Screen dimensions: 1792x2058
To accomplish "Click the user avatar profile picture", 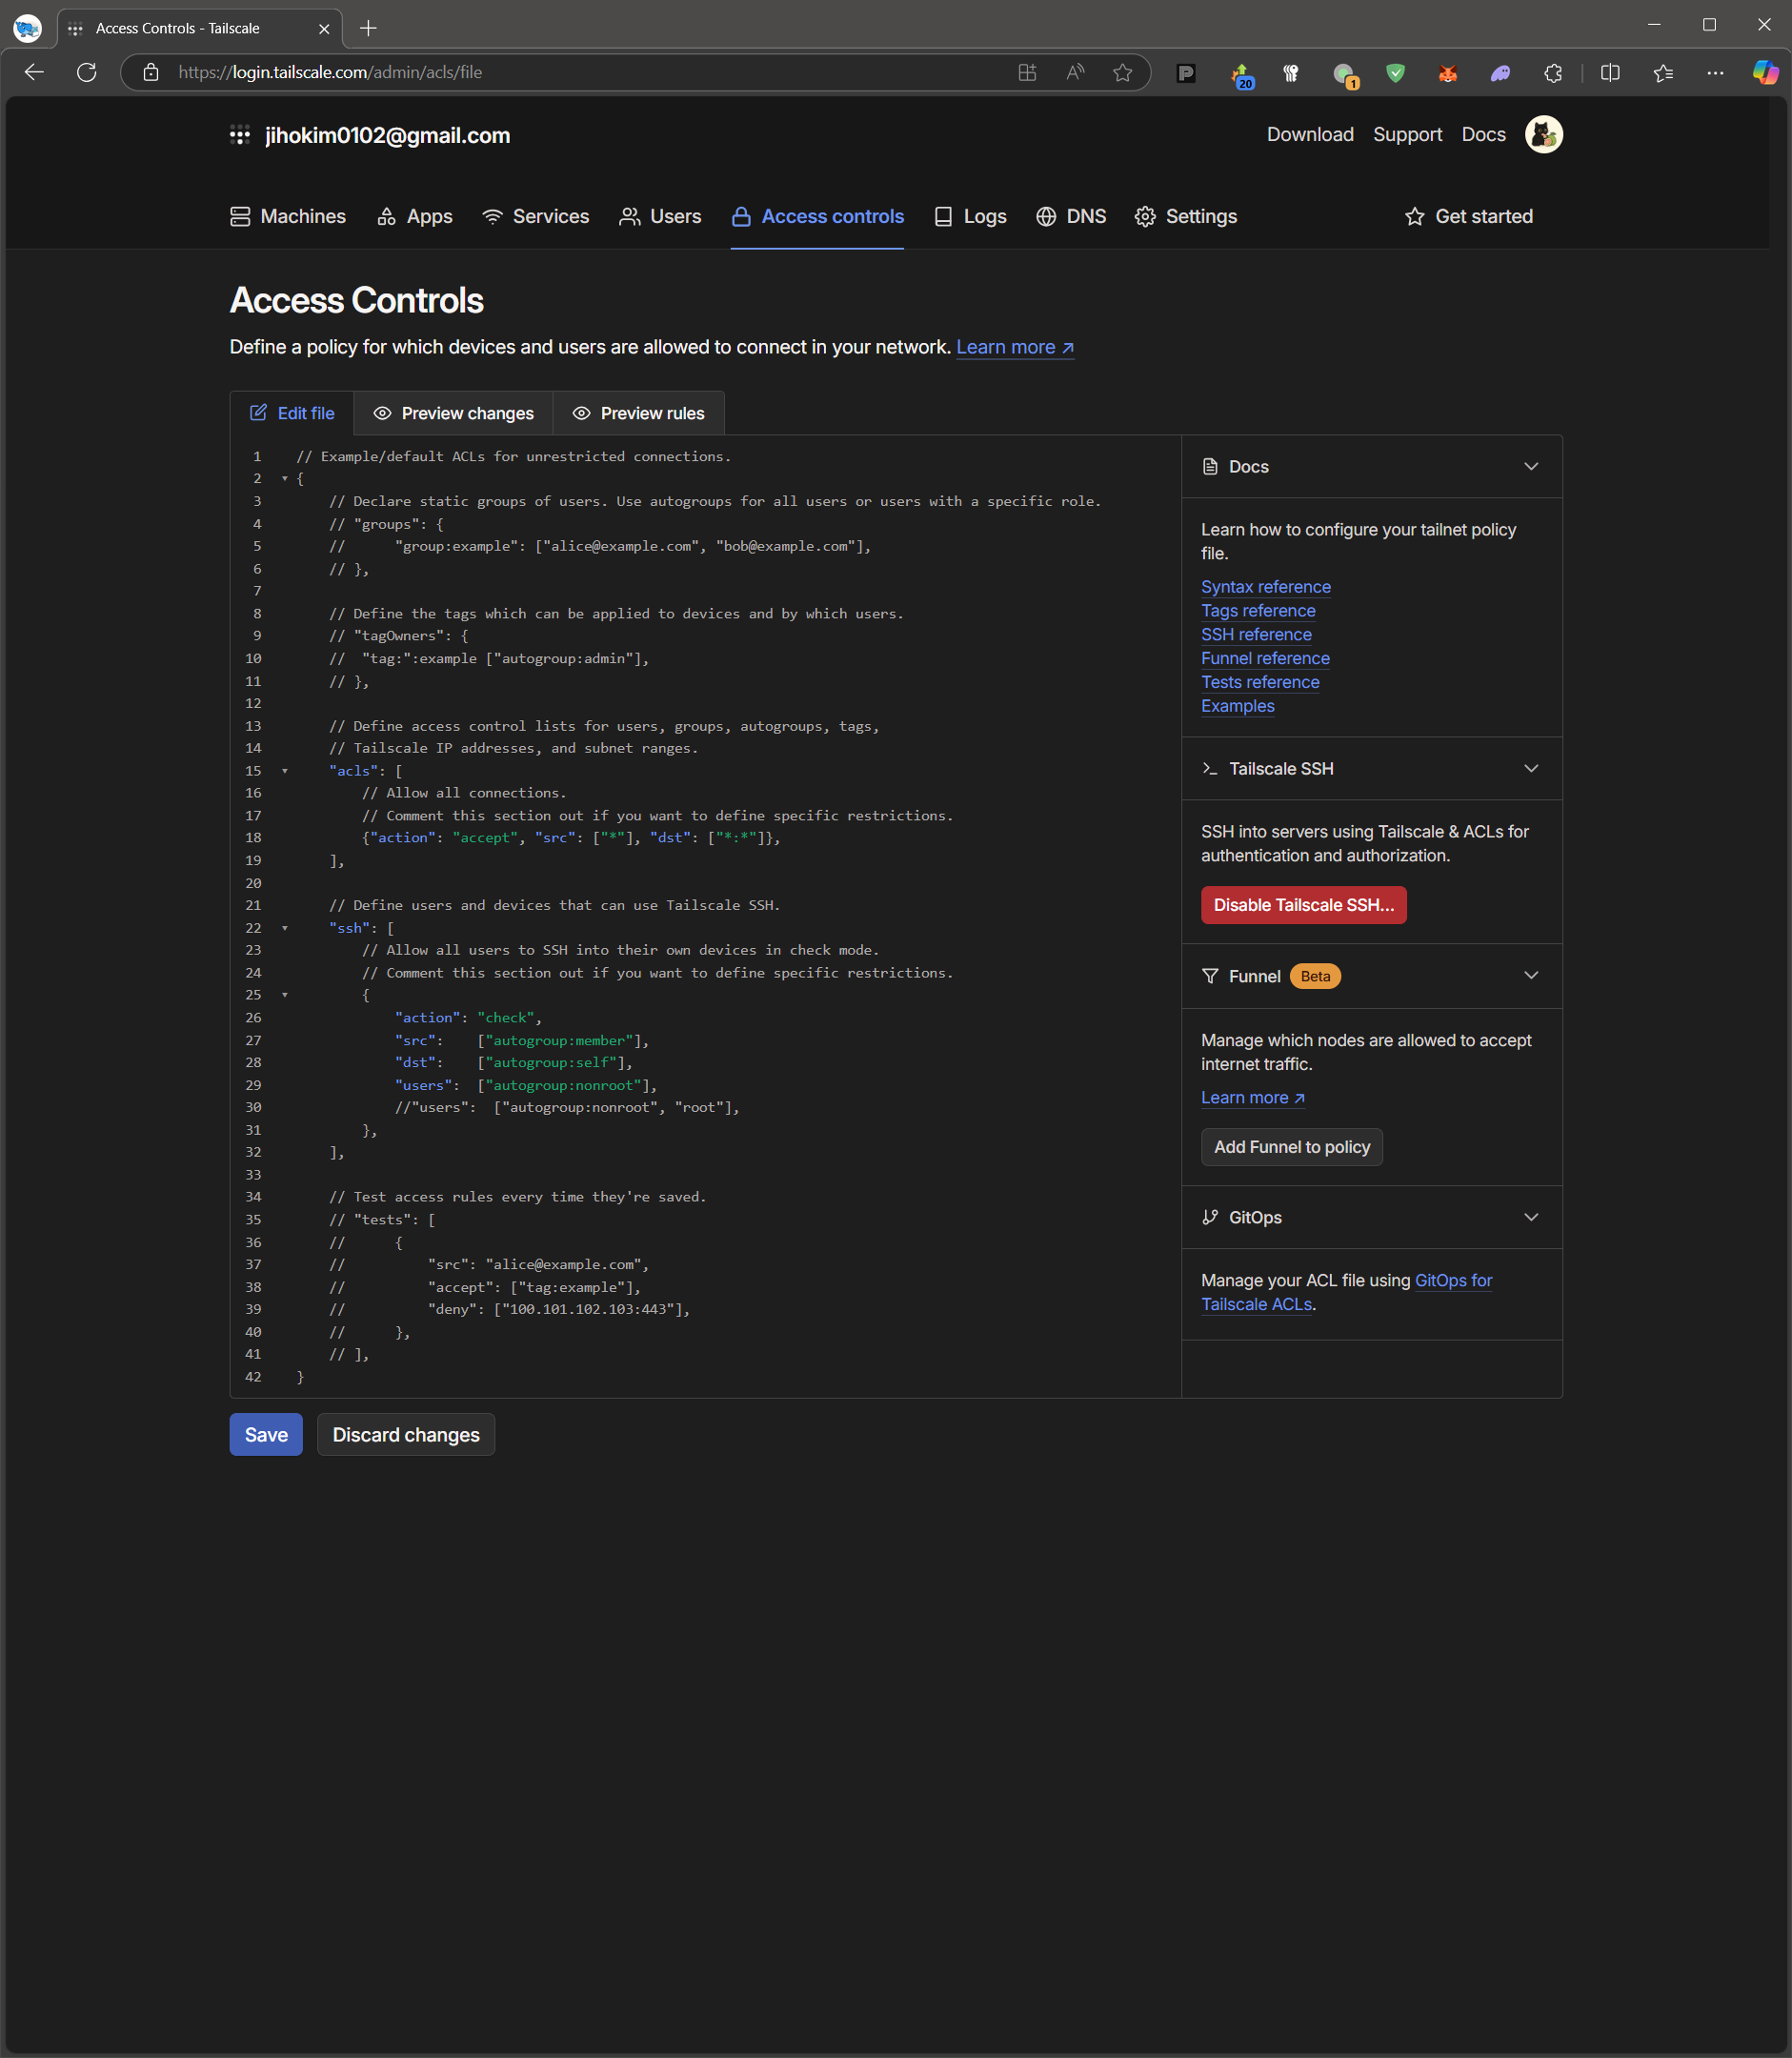I will pos(1543,134).
